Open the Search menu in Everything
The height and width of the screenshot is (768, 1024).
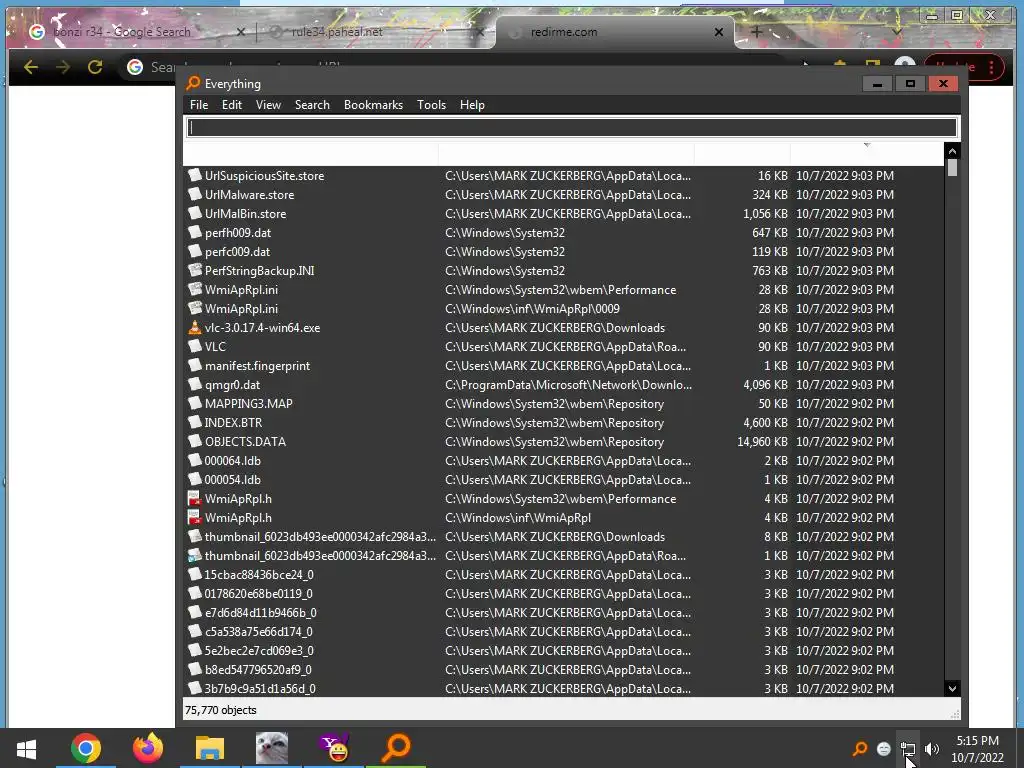click(x=312, y=105)
